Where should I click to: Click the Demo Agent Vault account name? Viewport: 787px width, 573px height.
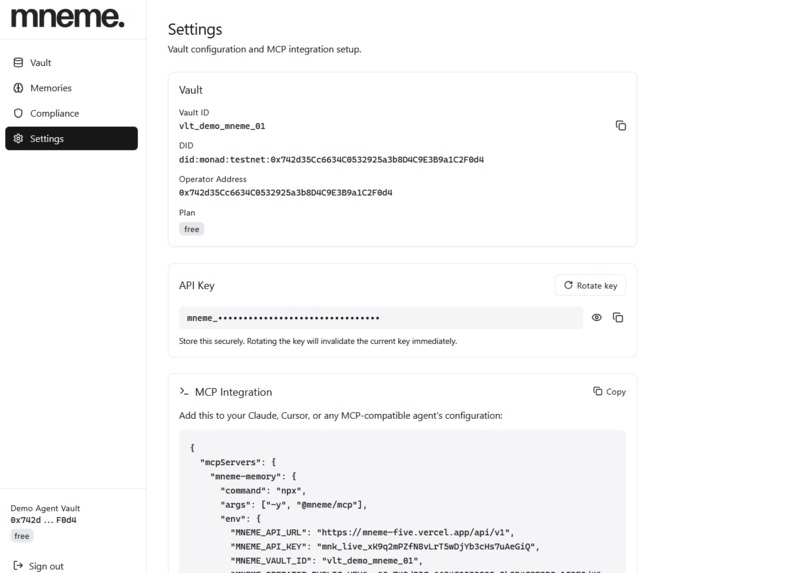pos(45,508)
